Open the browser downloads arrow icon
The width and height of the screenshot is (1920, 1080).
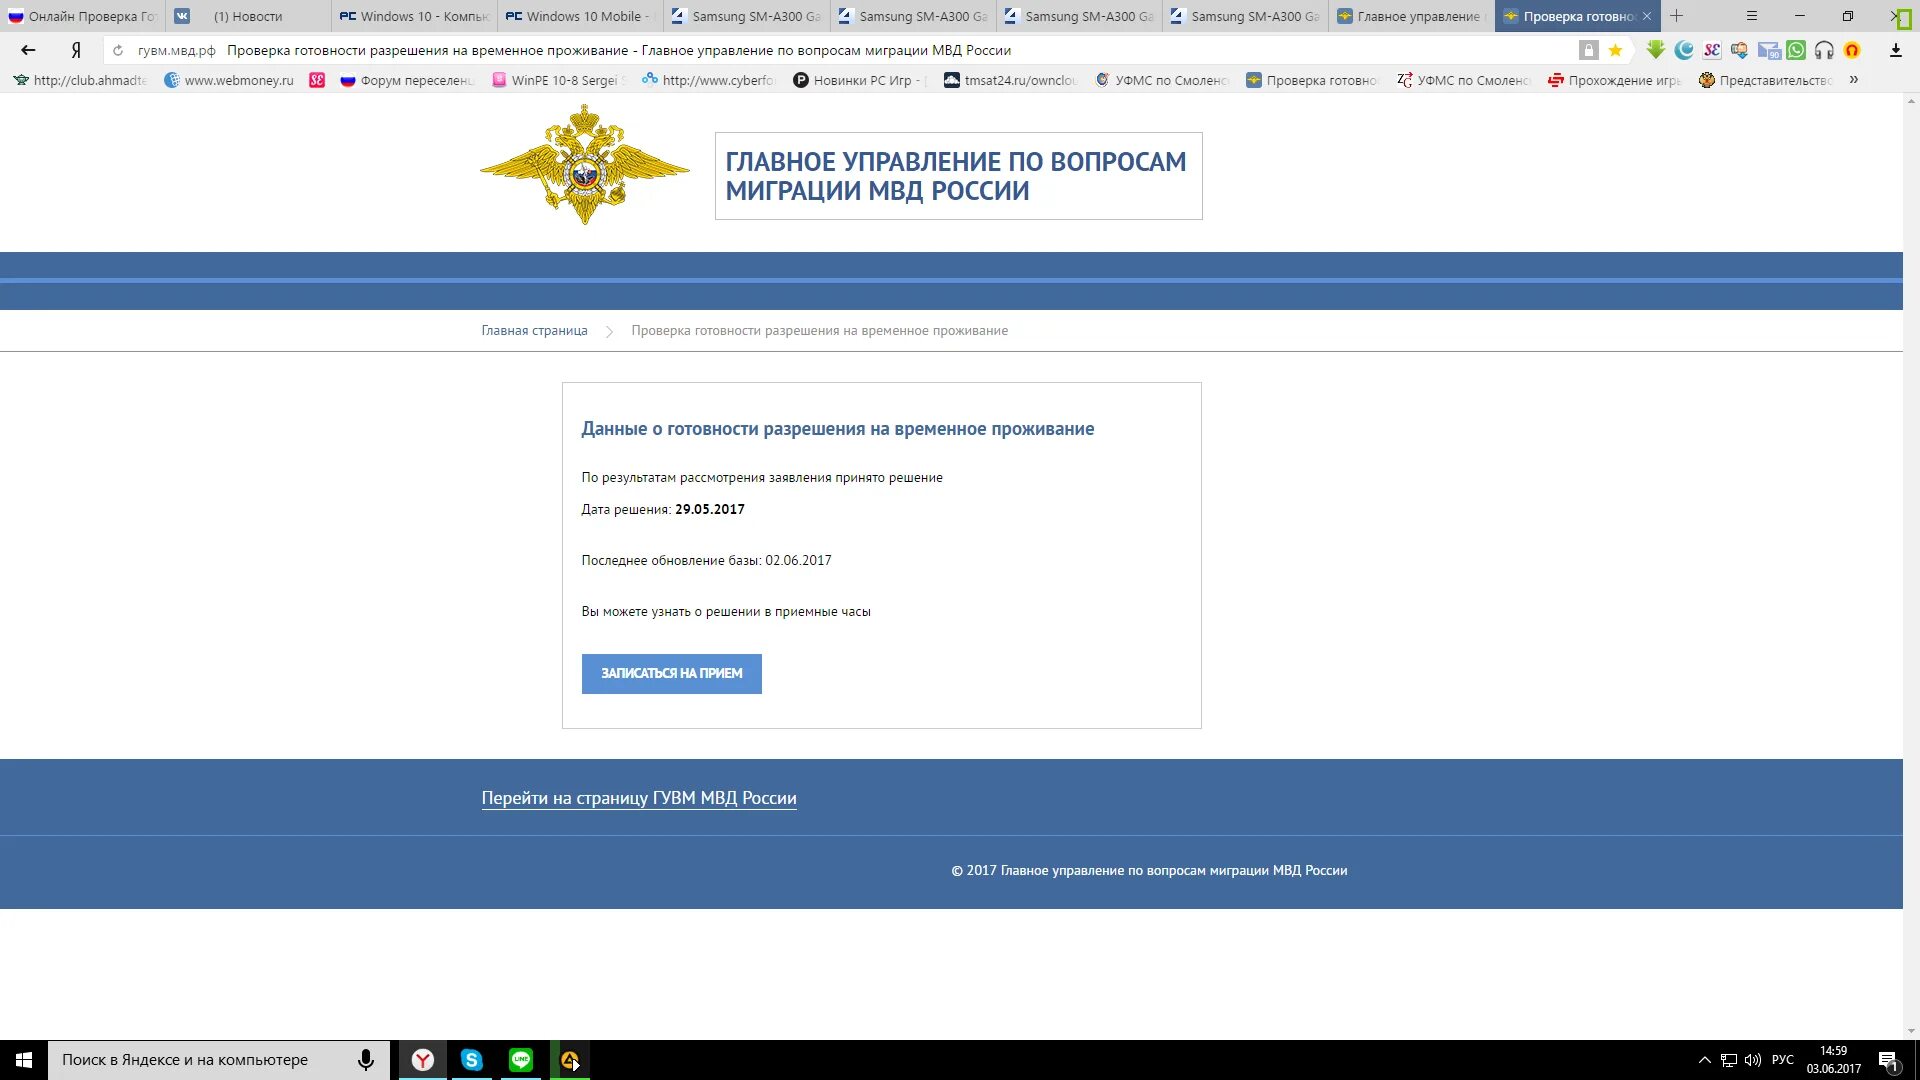click(x=1895, y=50)
